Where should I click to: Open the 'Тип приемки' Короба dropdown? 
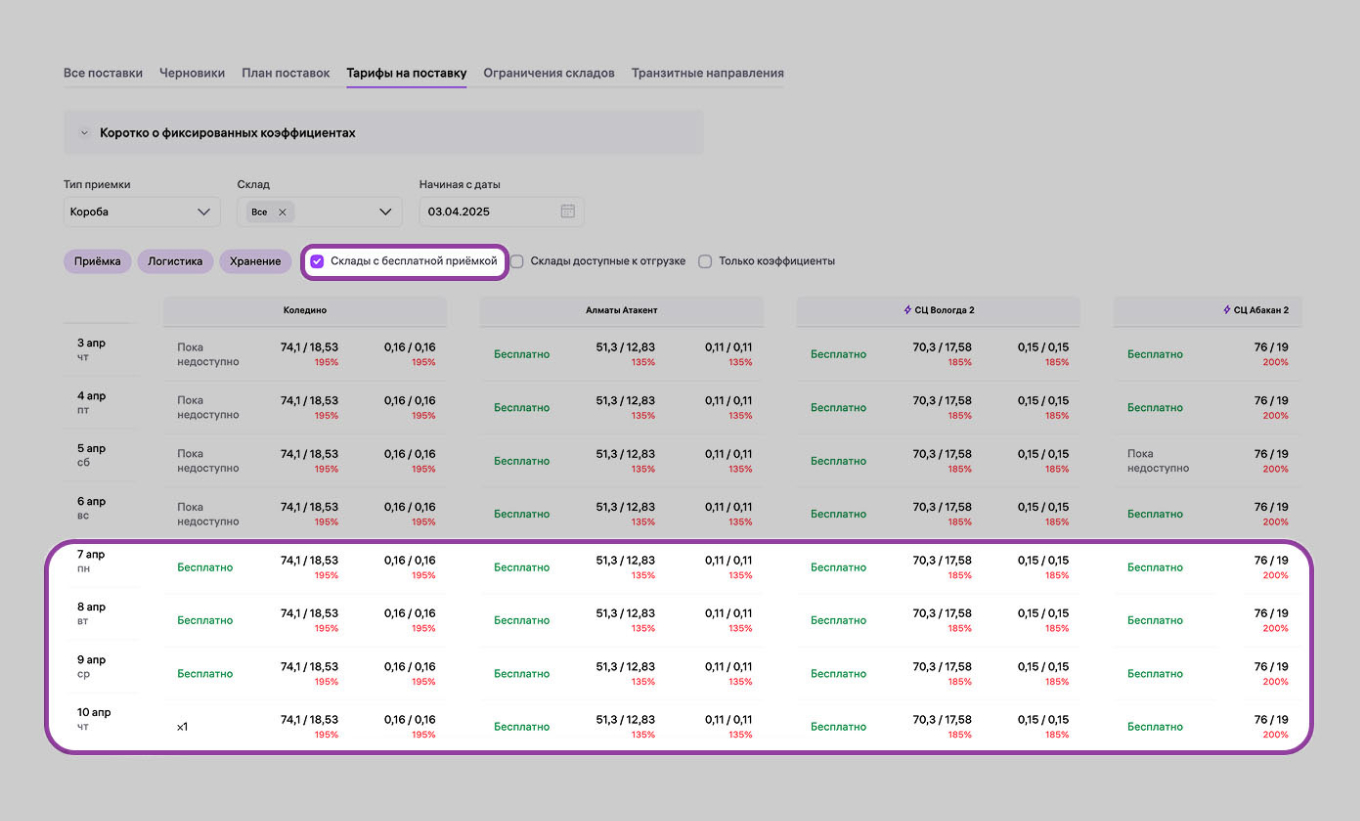coord(142,212)
